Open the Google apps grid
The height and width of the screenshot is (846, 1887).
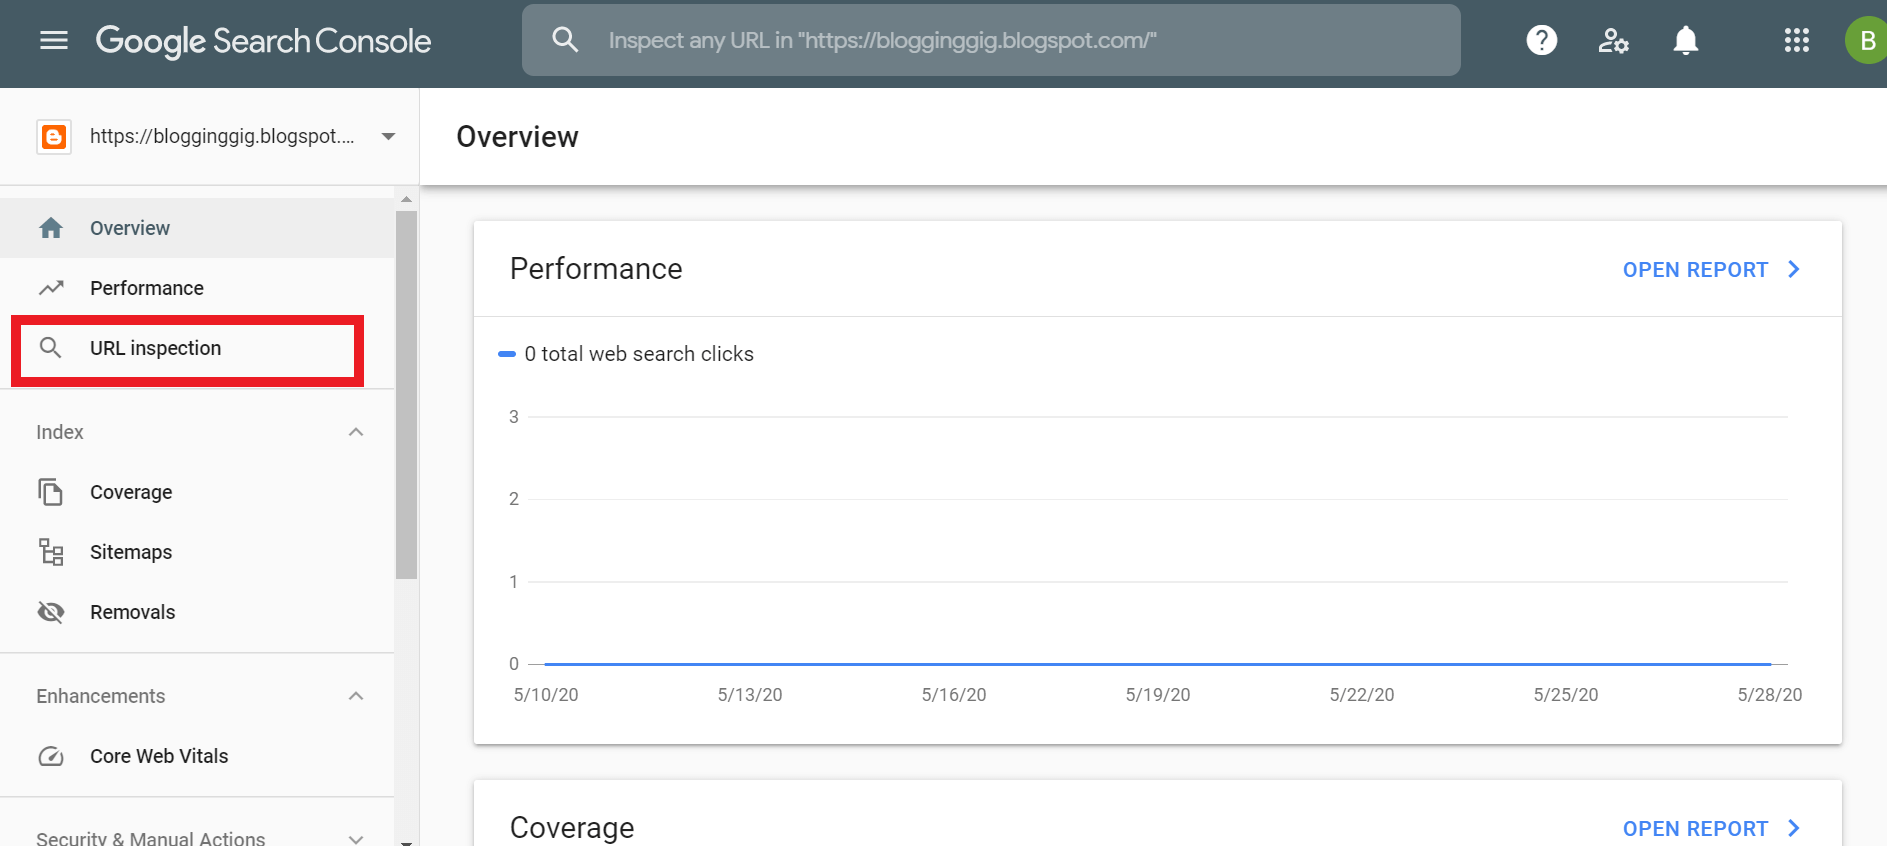(1797, 40)
